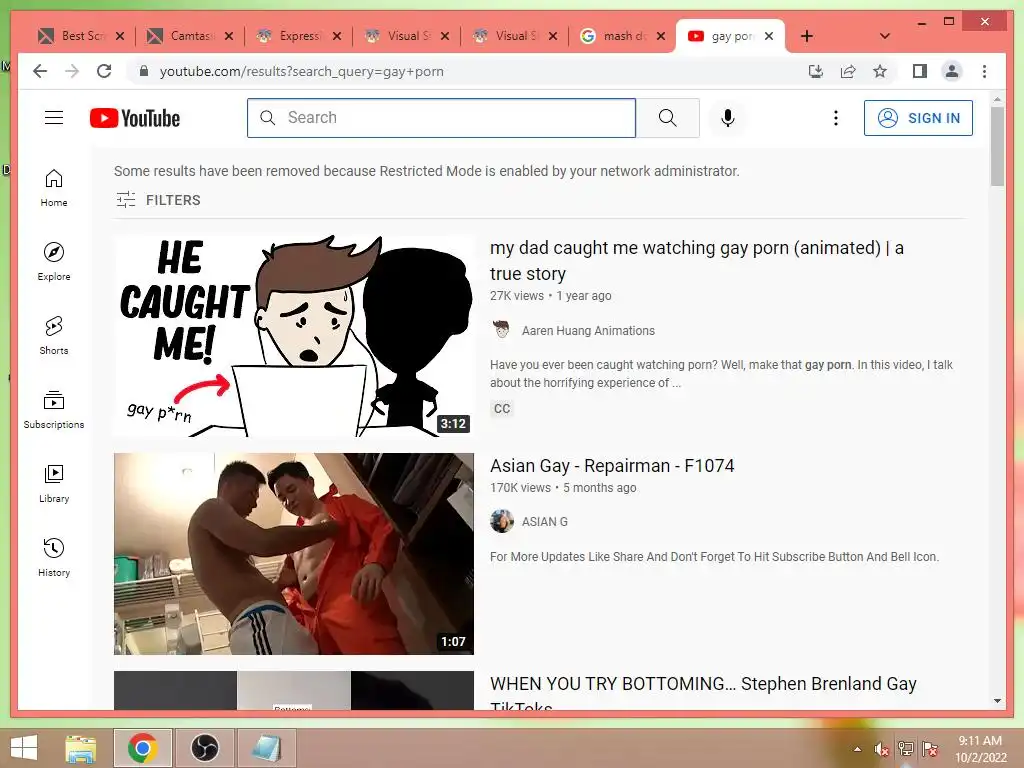Switch to the first 'Visual S' tab
Screen dimensions: 1024x768
pos(407,36)
